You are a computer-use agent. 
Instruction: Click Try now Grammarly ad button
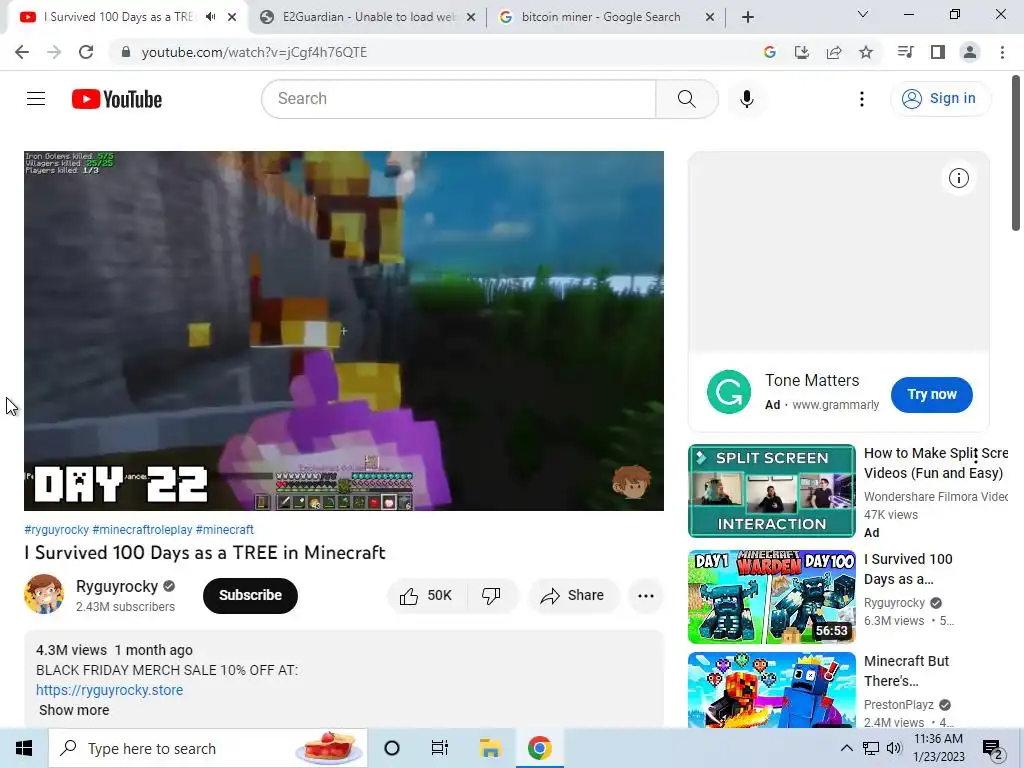(x=931, y=394)
